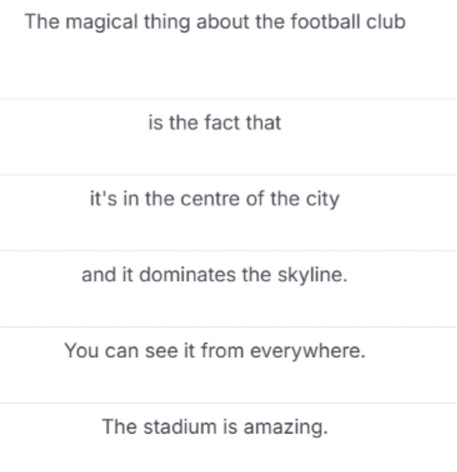Select the 'it's in the centre of the city' line
The height and width of the screenshot is (472, 457).
(x=228, y=213)
